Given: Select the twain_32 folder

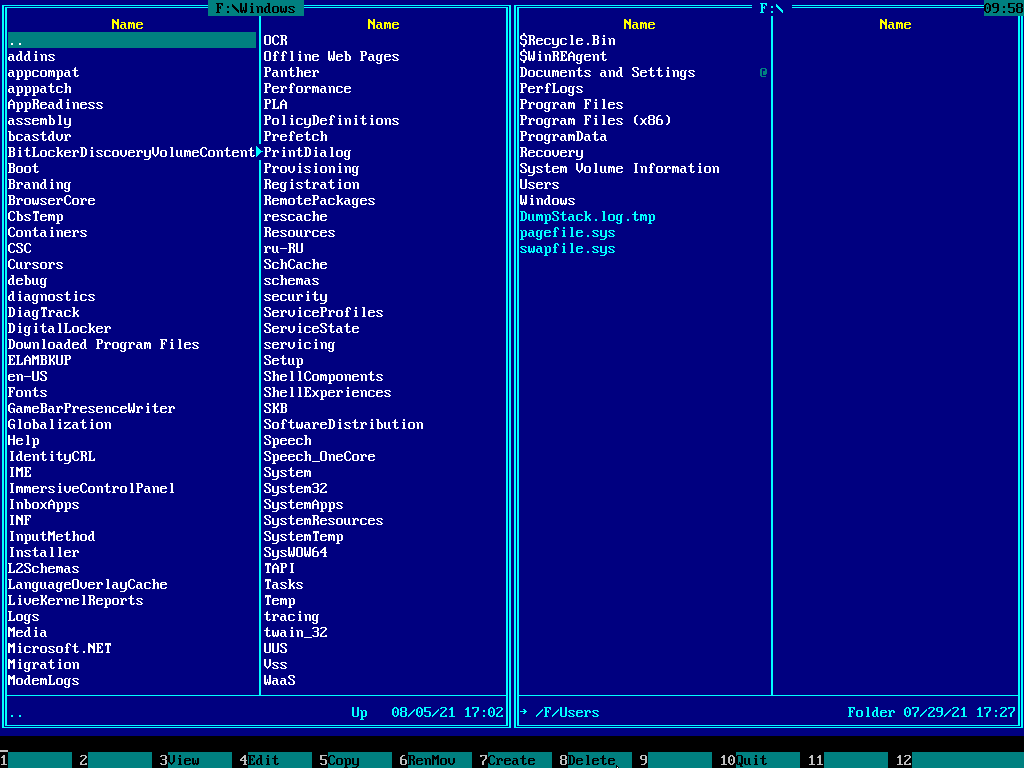Looking at the screenshot, I should pos(295,633).
